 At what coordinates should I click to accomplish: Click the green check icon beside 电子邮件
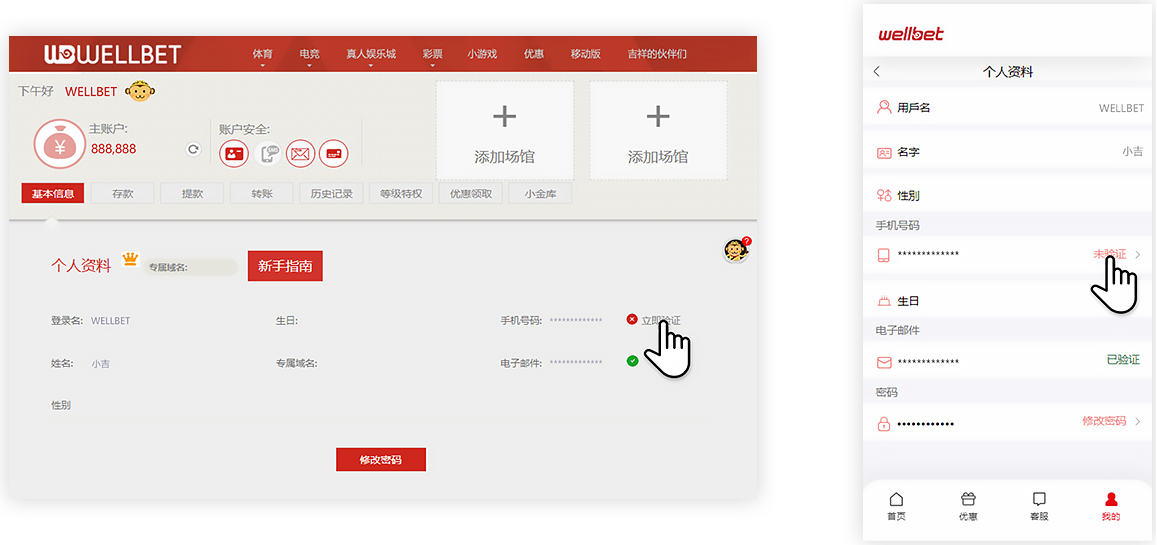(x=632, y=361)
